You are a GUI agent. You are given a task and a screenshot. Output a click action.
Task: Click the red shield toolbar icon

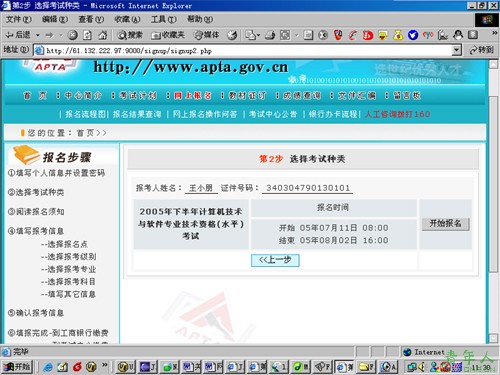[338, 35]
